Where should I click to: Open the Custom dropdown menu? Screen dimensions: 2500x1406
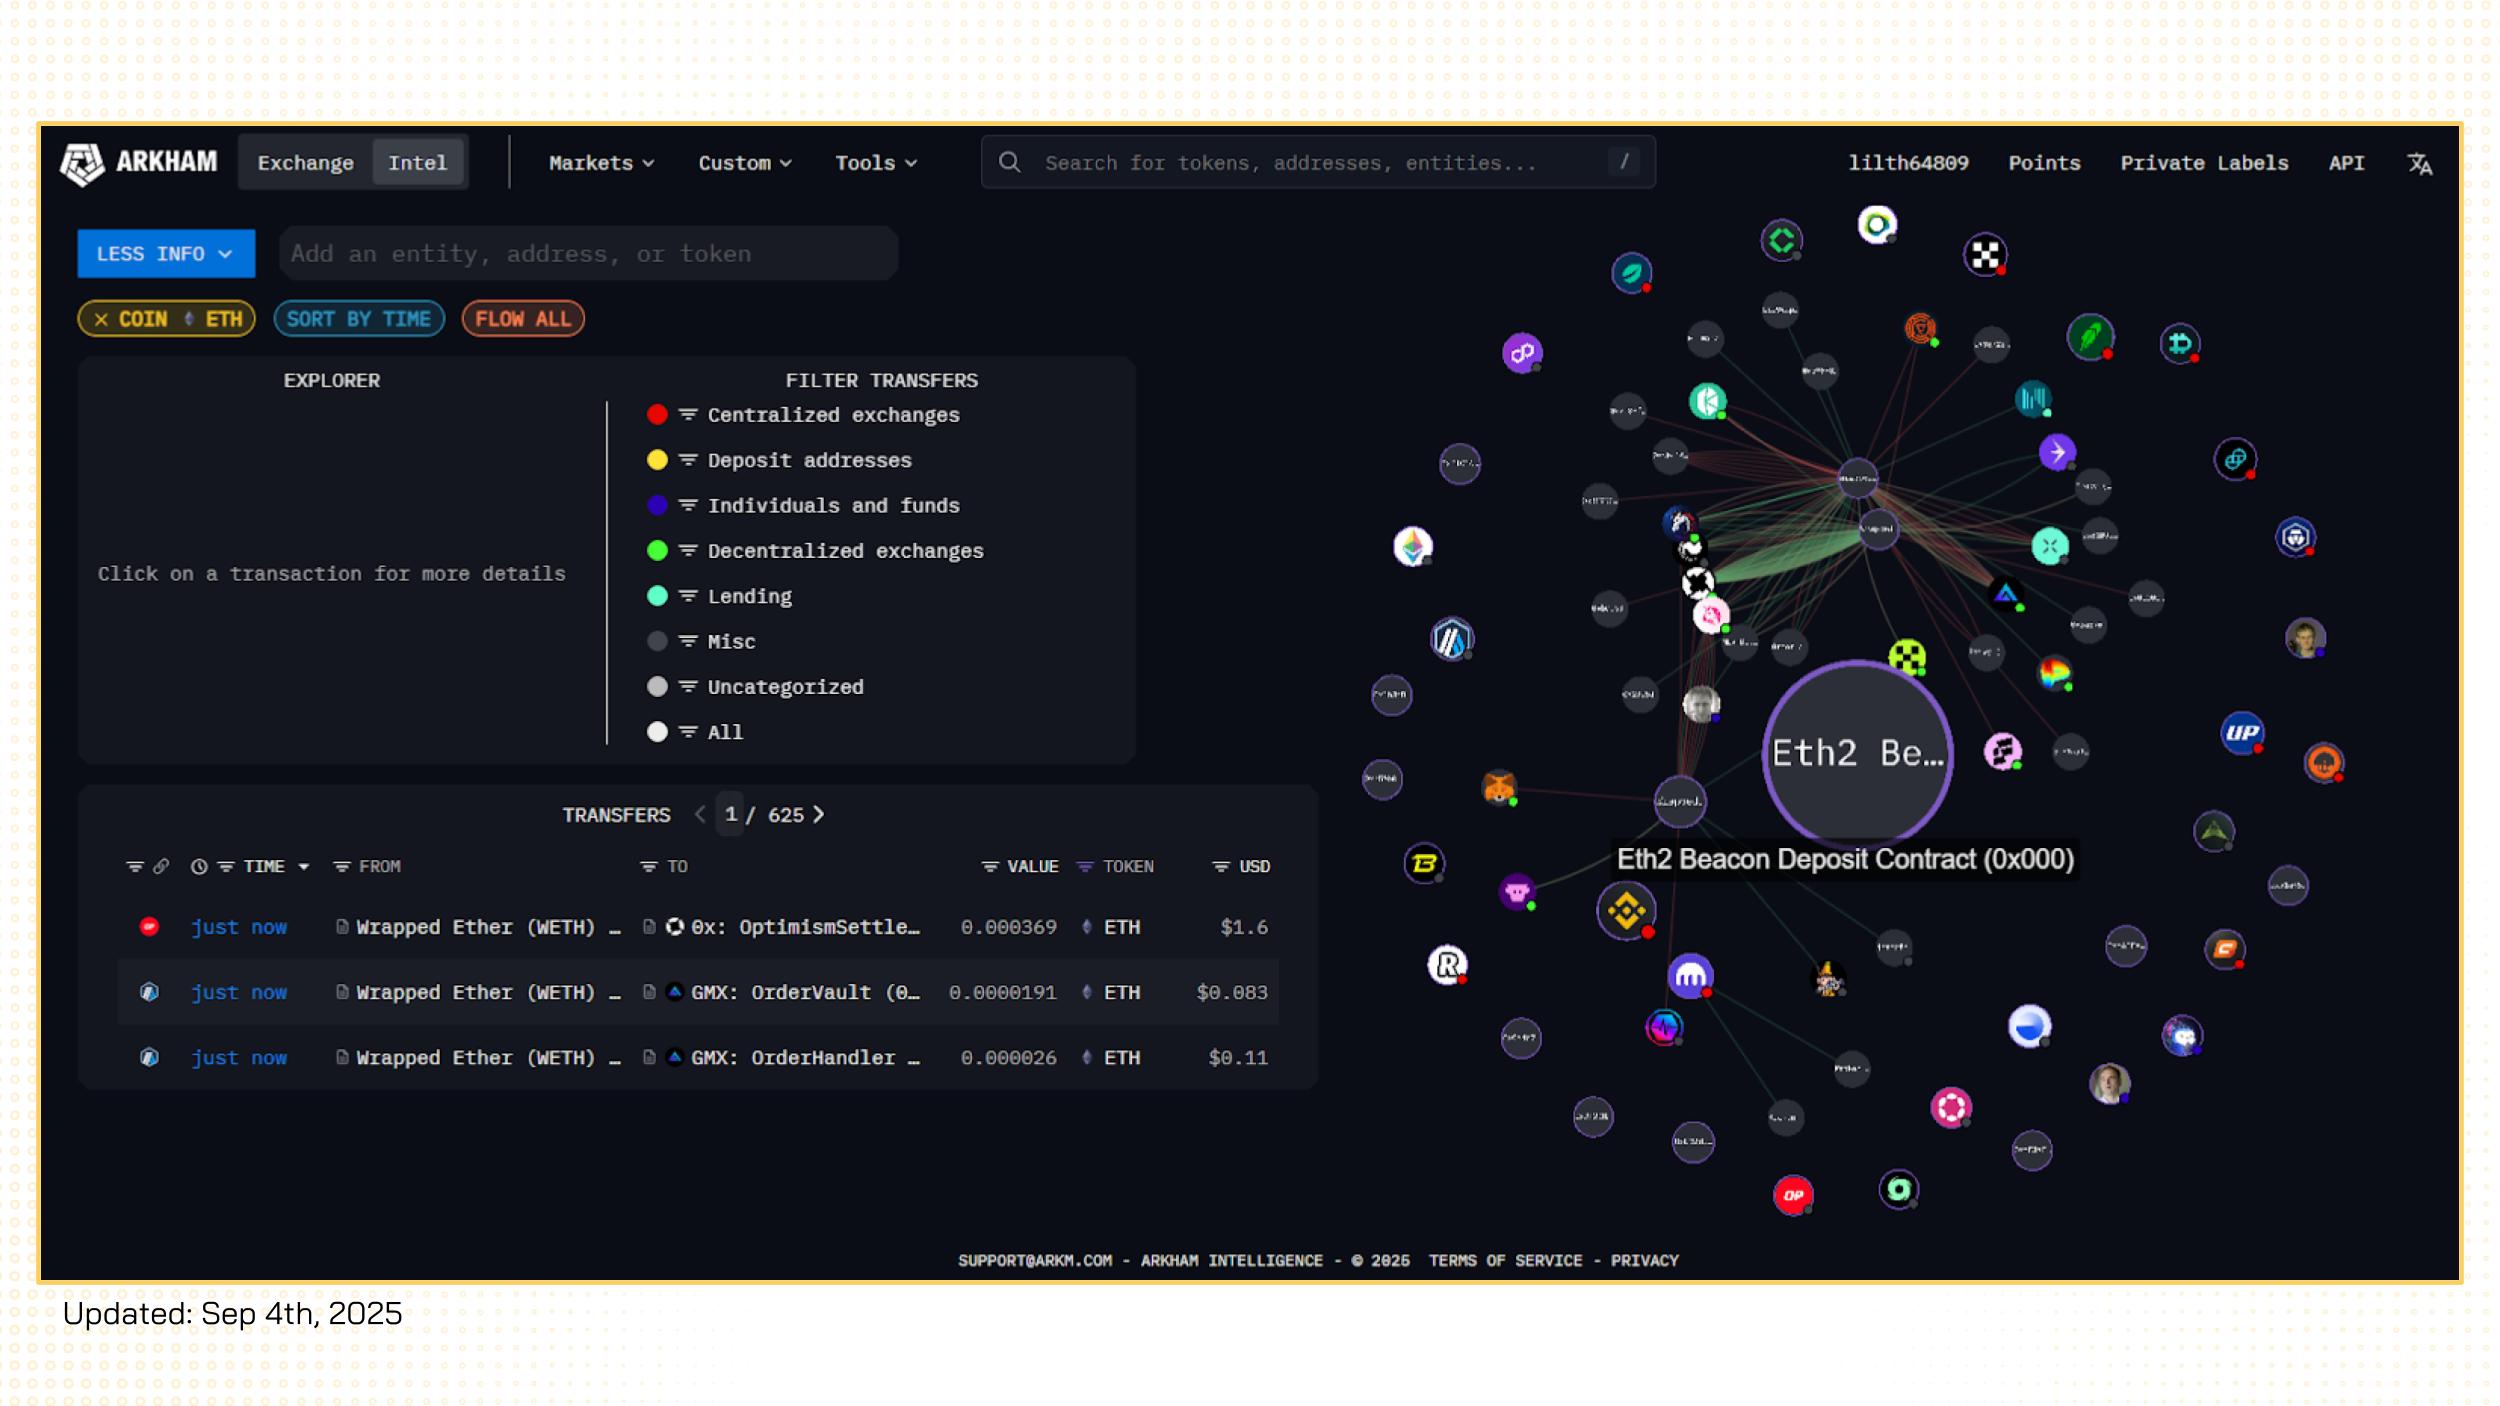[745, 163]
